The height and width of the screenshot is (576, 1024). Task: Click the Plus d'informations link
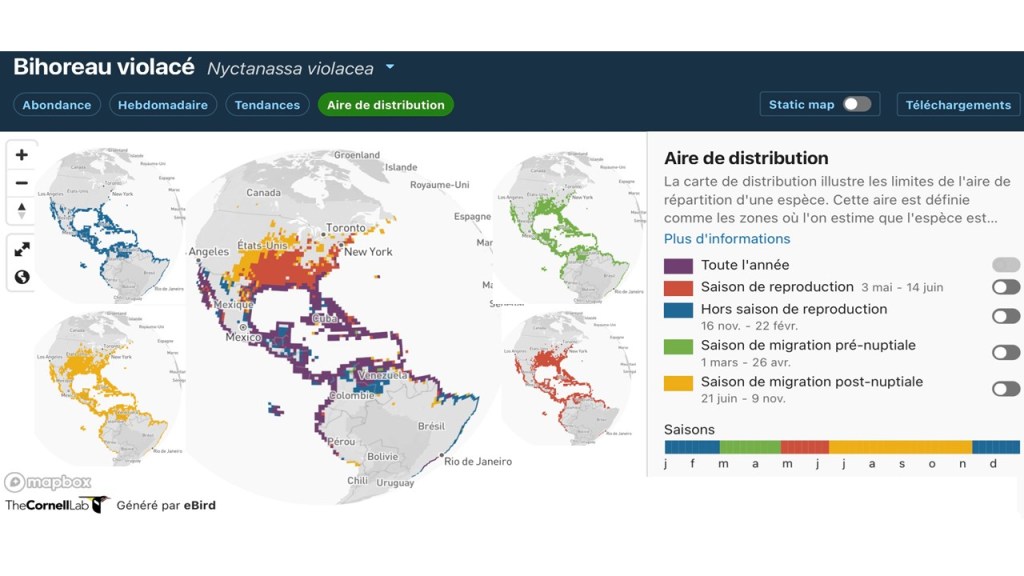727,239
